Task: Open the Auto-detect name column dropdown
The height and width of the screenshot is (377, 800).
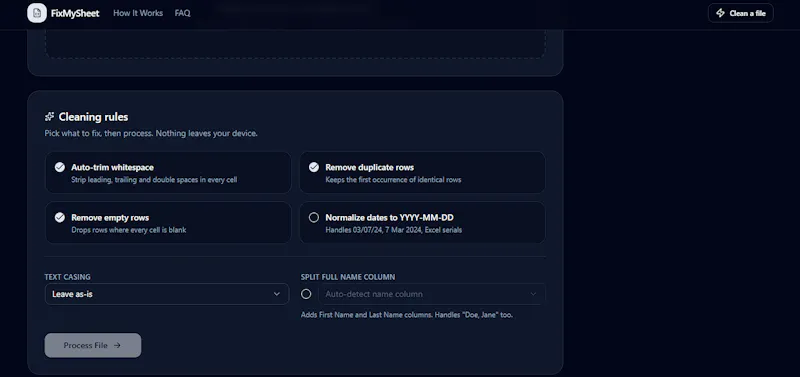Action: tap(432, 294)
